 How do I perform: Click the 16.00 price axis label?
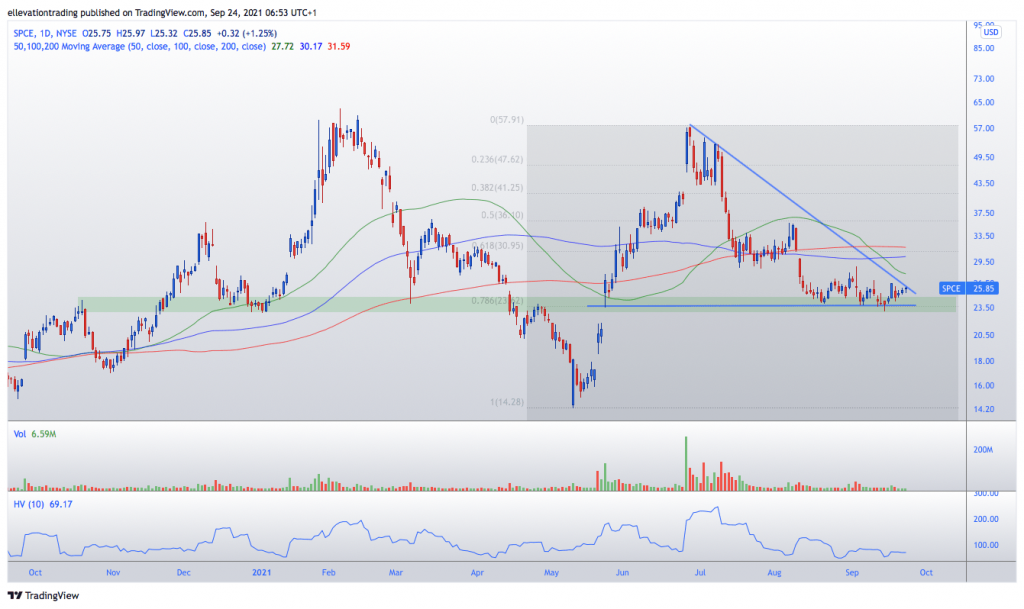tap(984, 385)
